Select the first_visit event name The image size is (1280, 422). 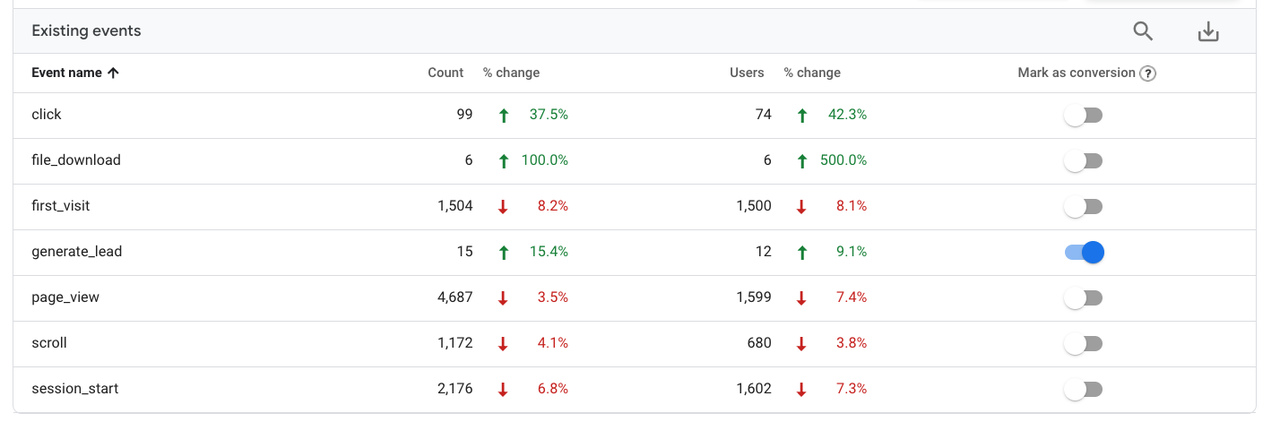(61, 206)
